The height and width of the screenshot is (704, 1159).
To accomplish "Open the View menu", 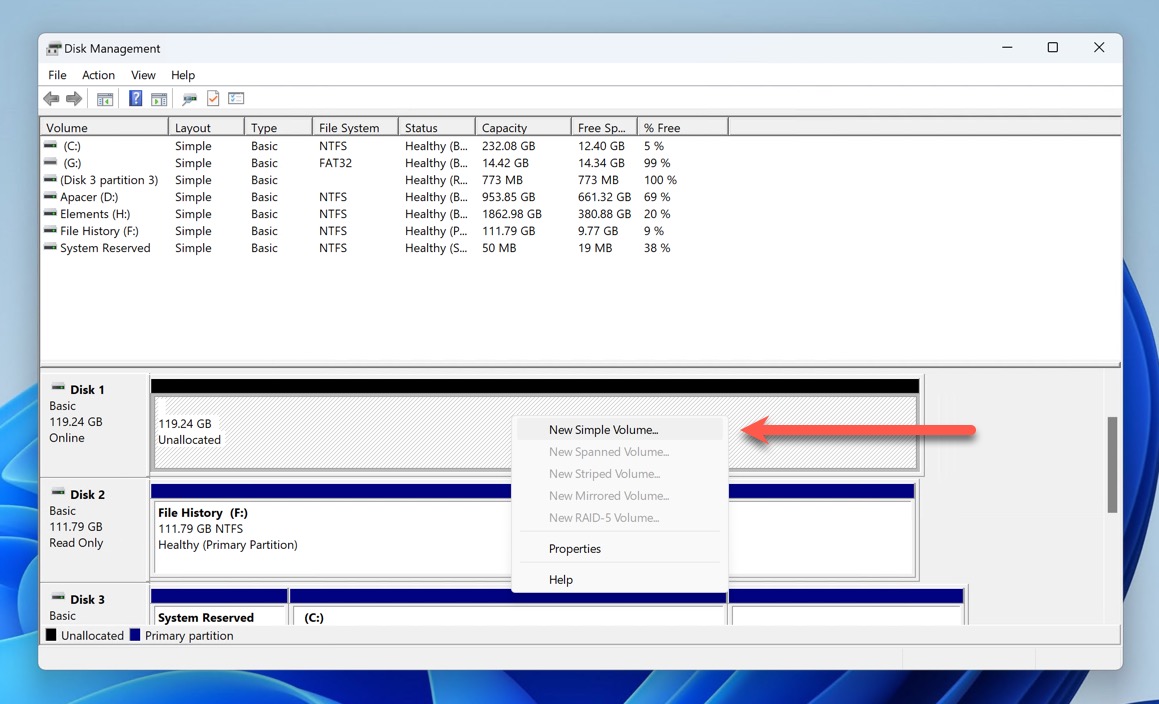I will tap(143, 75).
